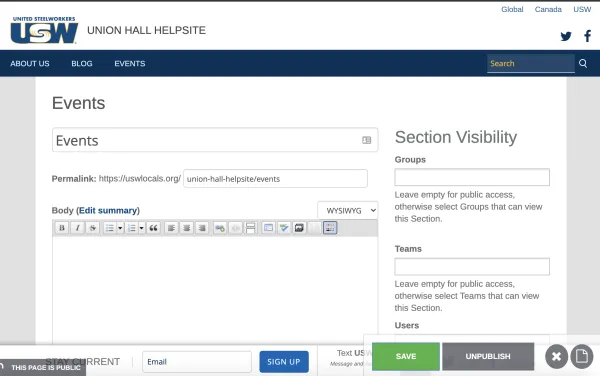Insert an image using the picture icon
The image size is (600, 376).
click(x=299, y=228)
